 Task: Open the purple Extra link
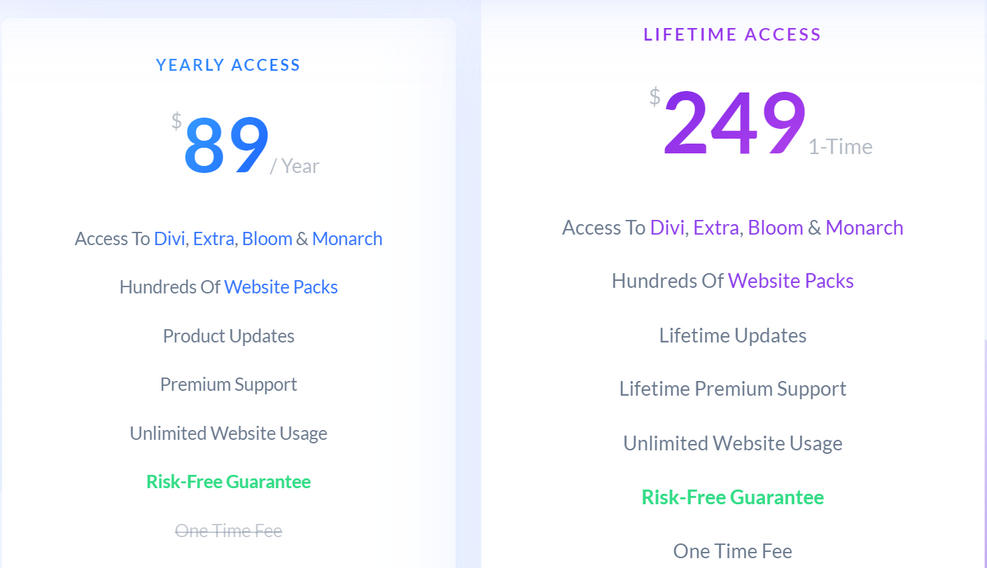click(716, 228)
